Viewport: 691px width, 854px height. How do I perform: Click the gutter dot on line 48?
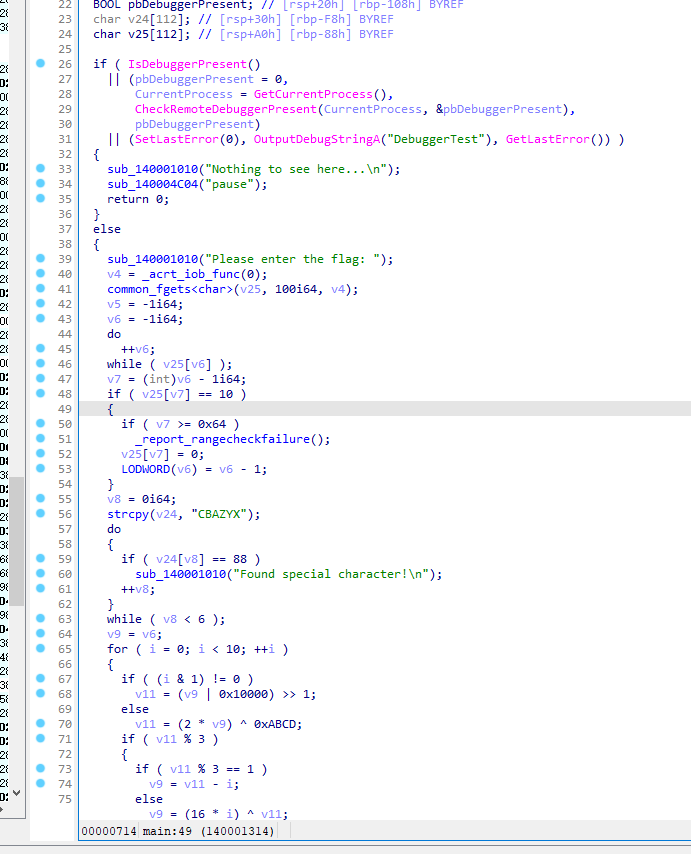[x=40, y=394]
